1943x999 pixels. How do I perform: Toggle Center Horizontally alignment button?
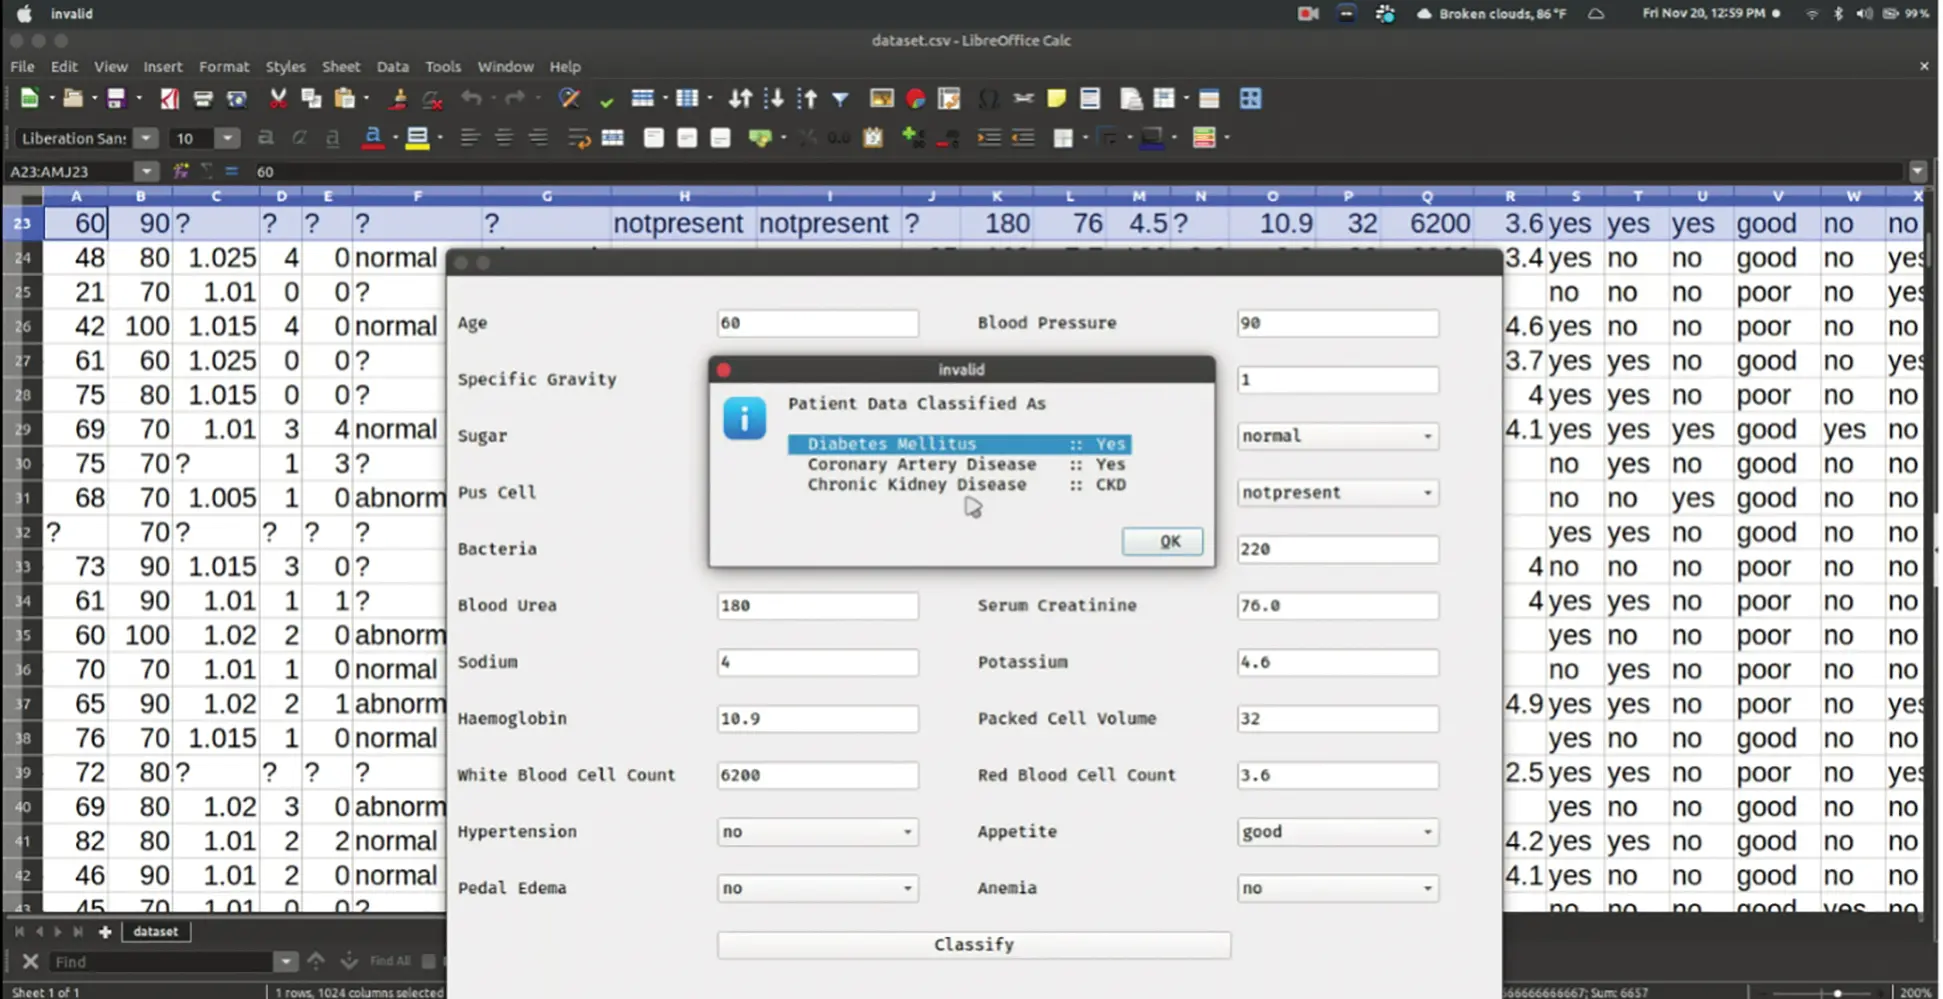click(x=504, y=138)
